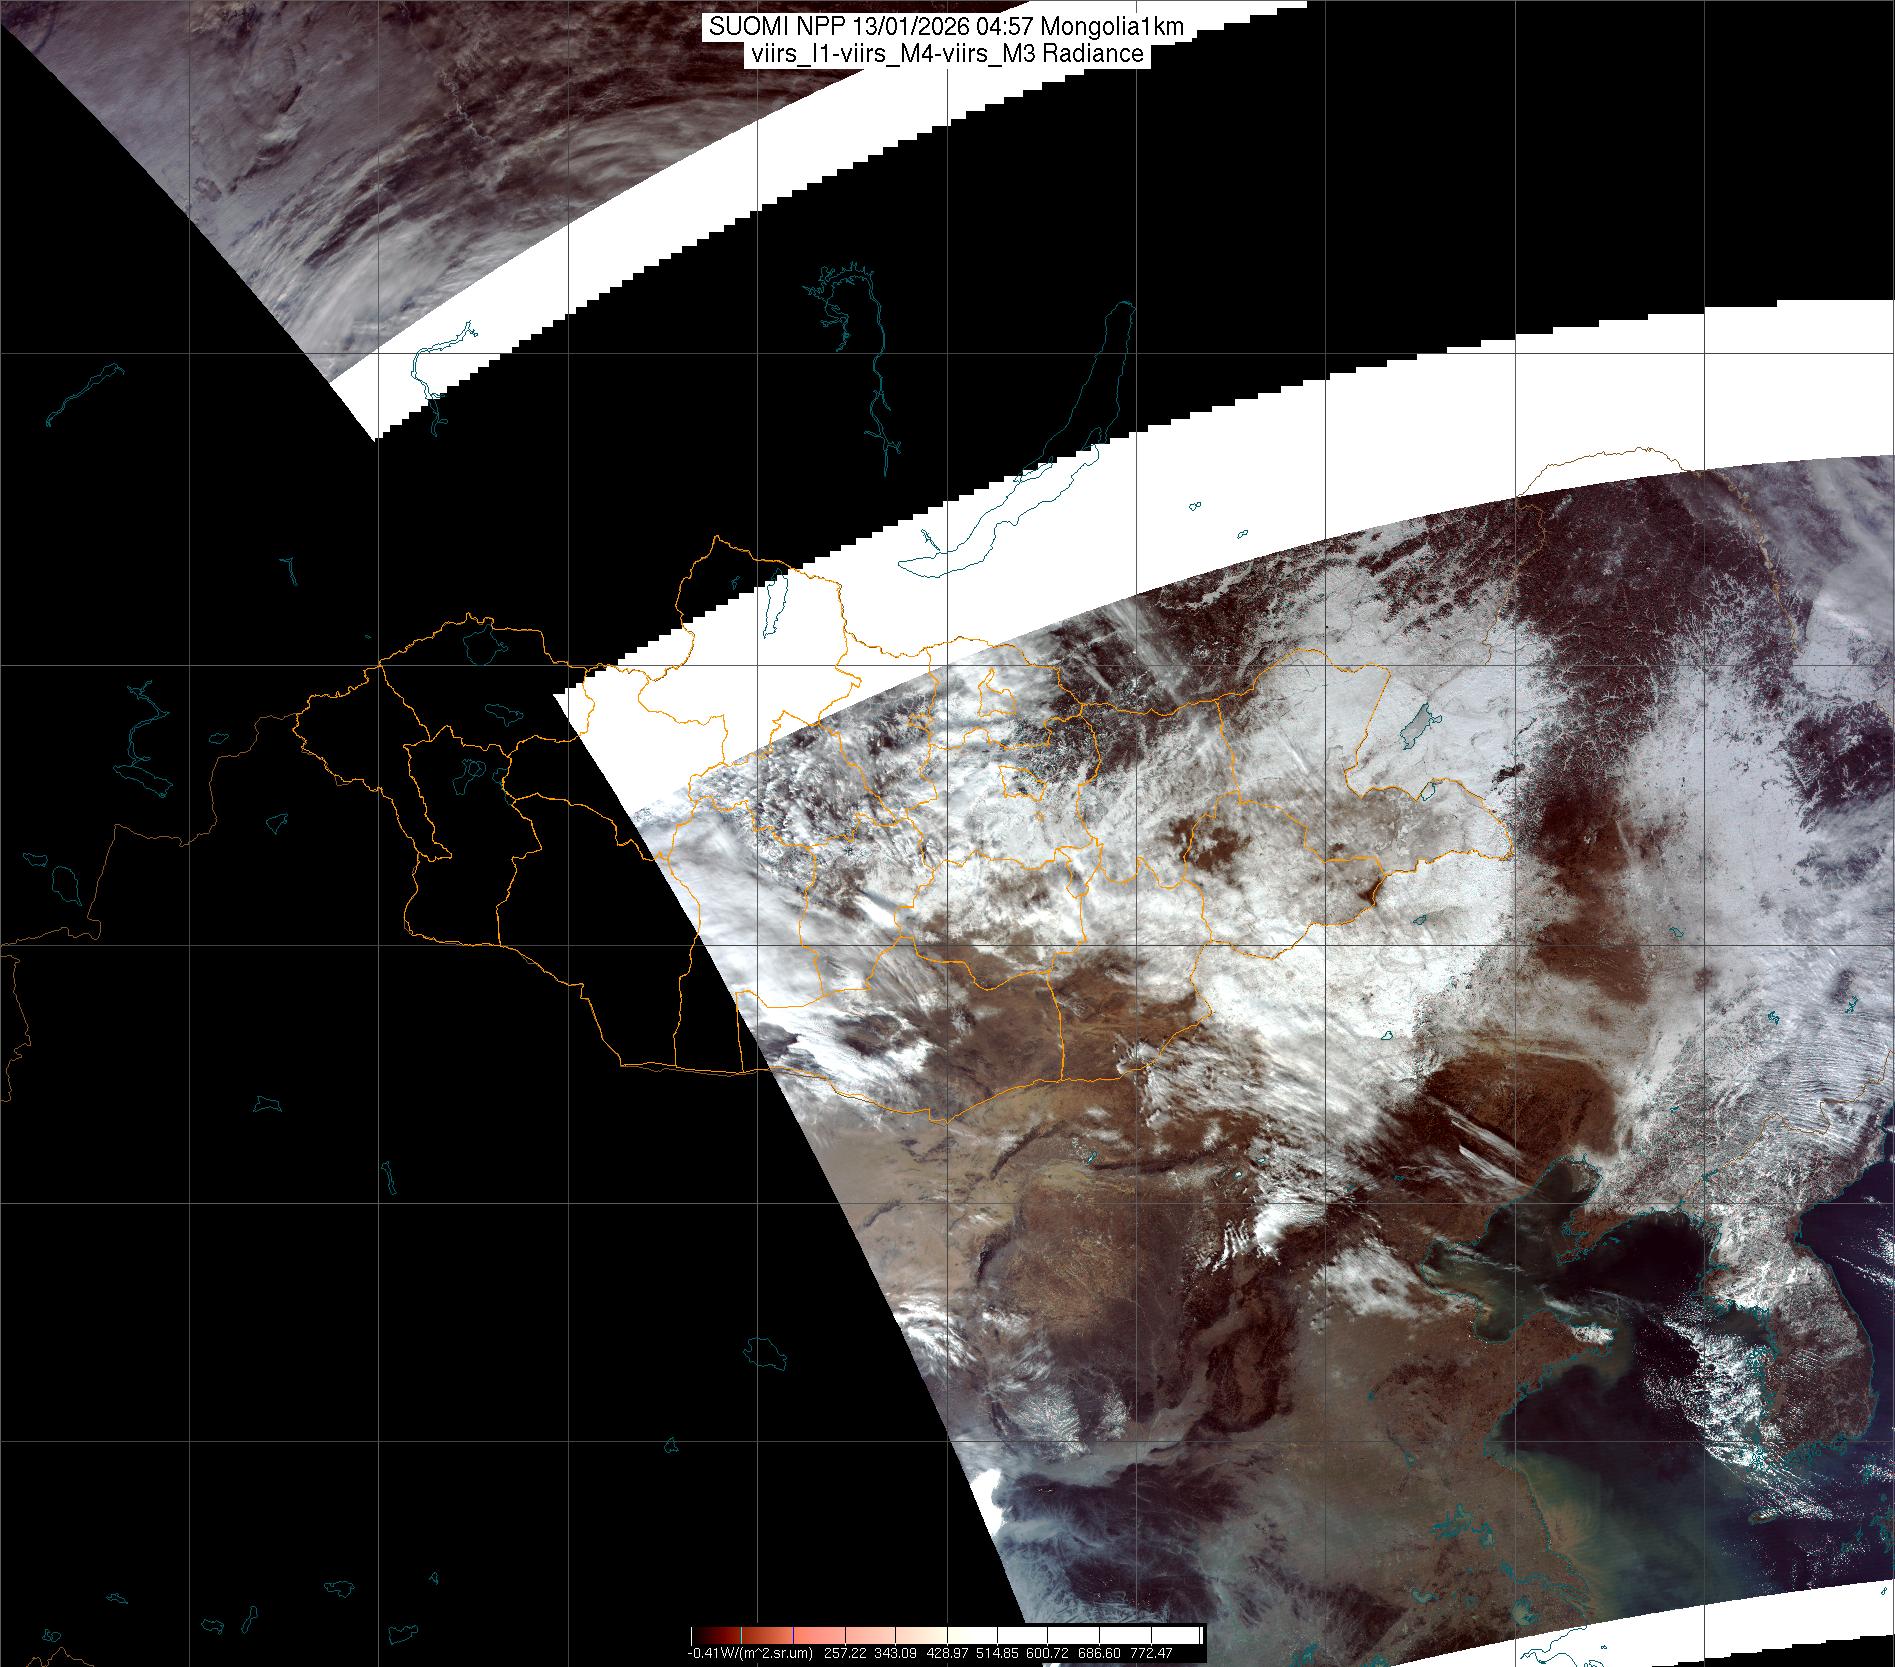Click the '257.22' legend value

coord(844,1653)
